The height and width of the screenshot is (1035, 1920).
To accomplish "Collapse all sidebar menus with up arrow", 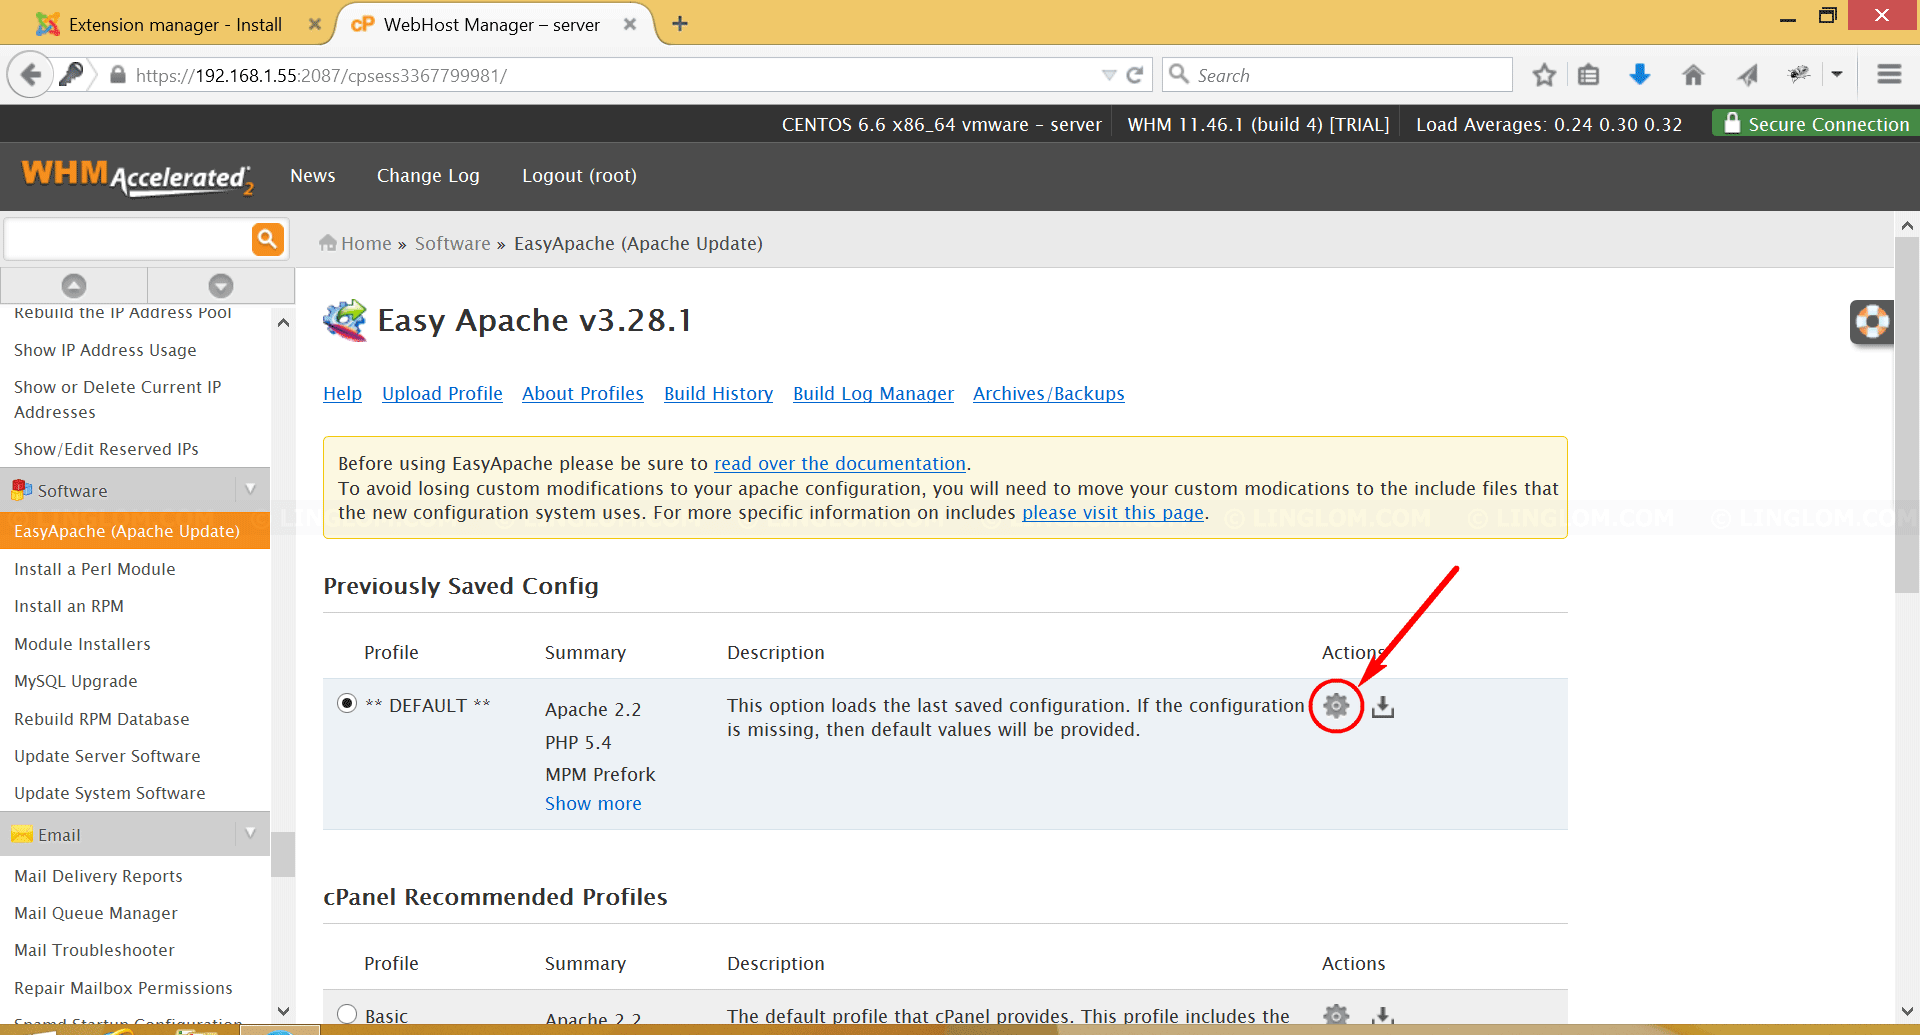I will pyautogui.click(x=74, y=286).
